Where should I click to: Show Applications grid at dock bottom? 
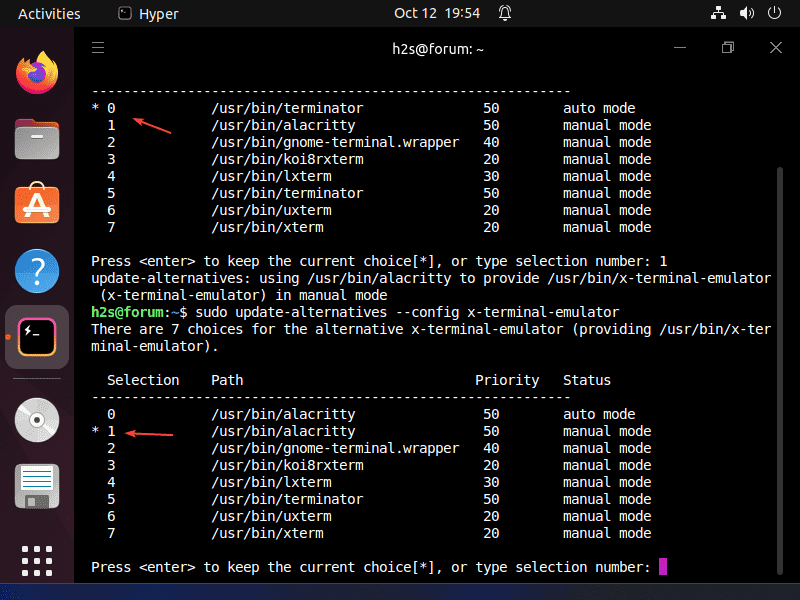pyautogui.click(x=37, y=559)
